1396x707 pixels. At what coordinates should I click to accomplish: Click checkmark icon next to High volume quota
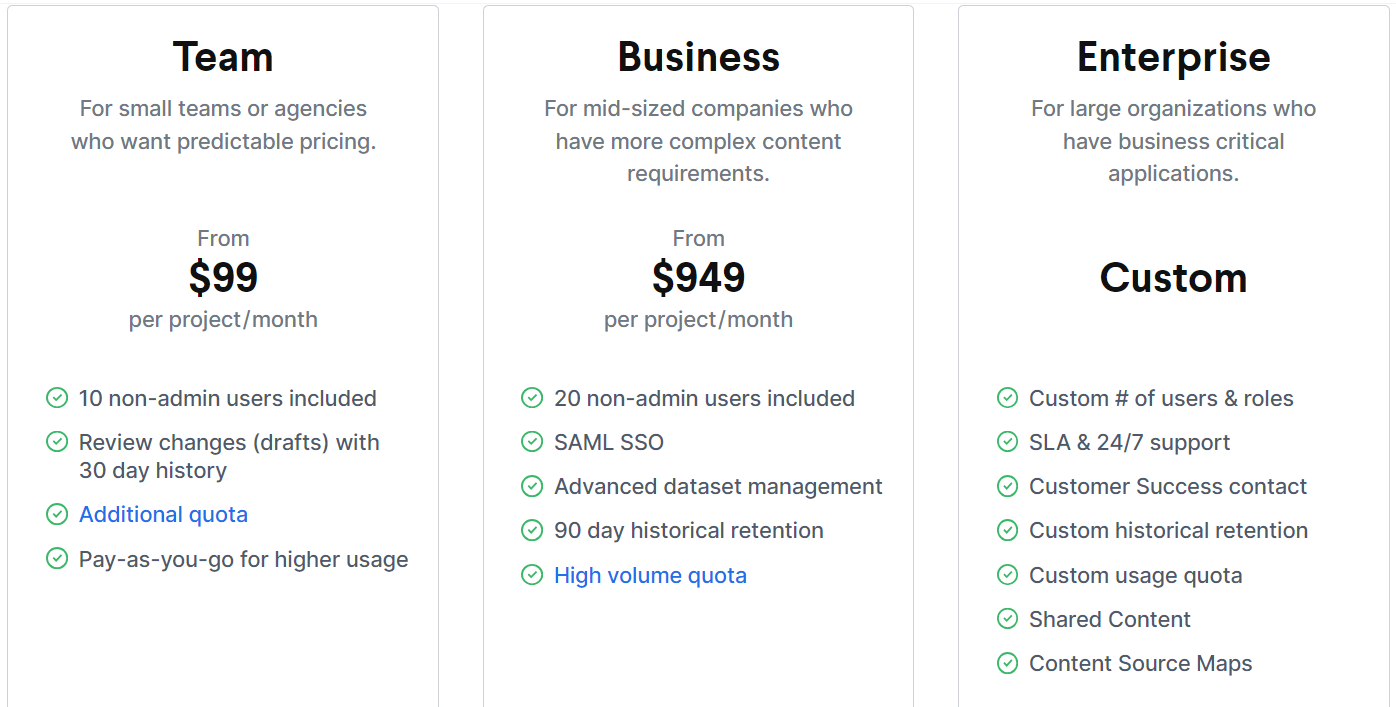click(532, 575)
